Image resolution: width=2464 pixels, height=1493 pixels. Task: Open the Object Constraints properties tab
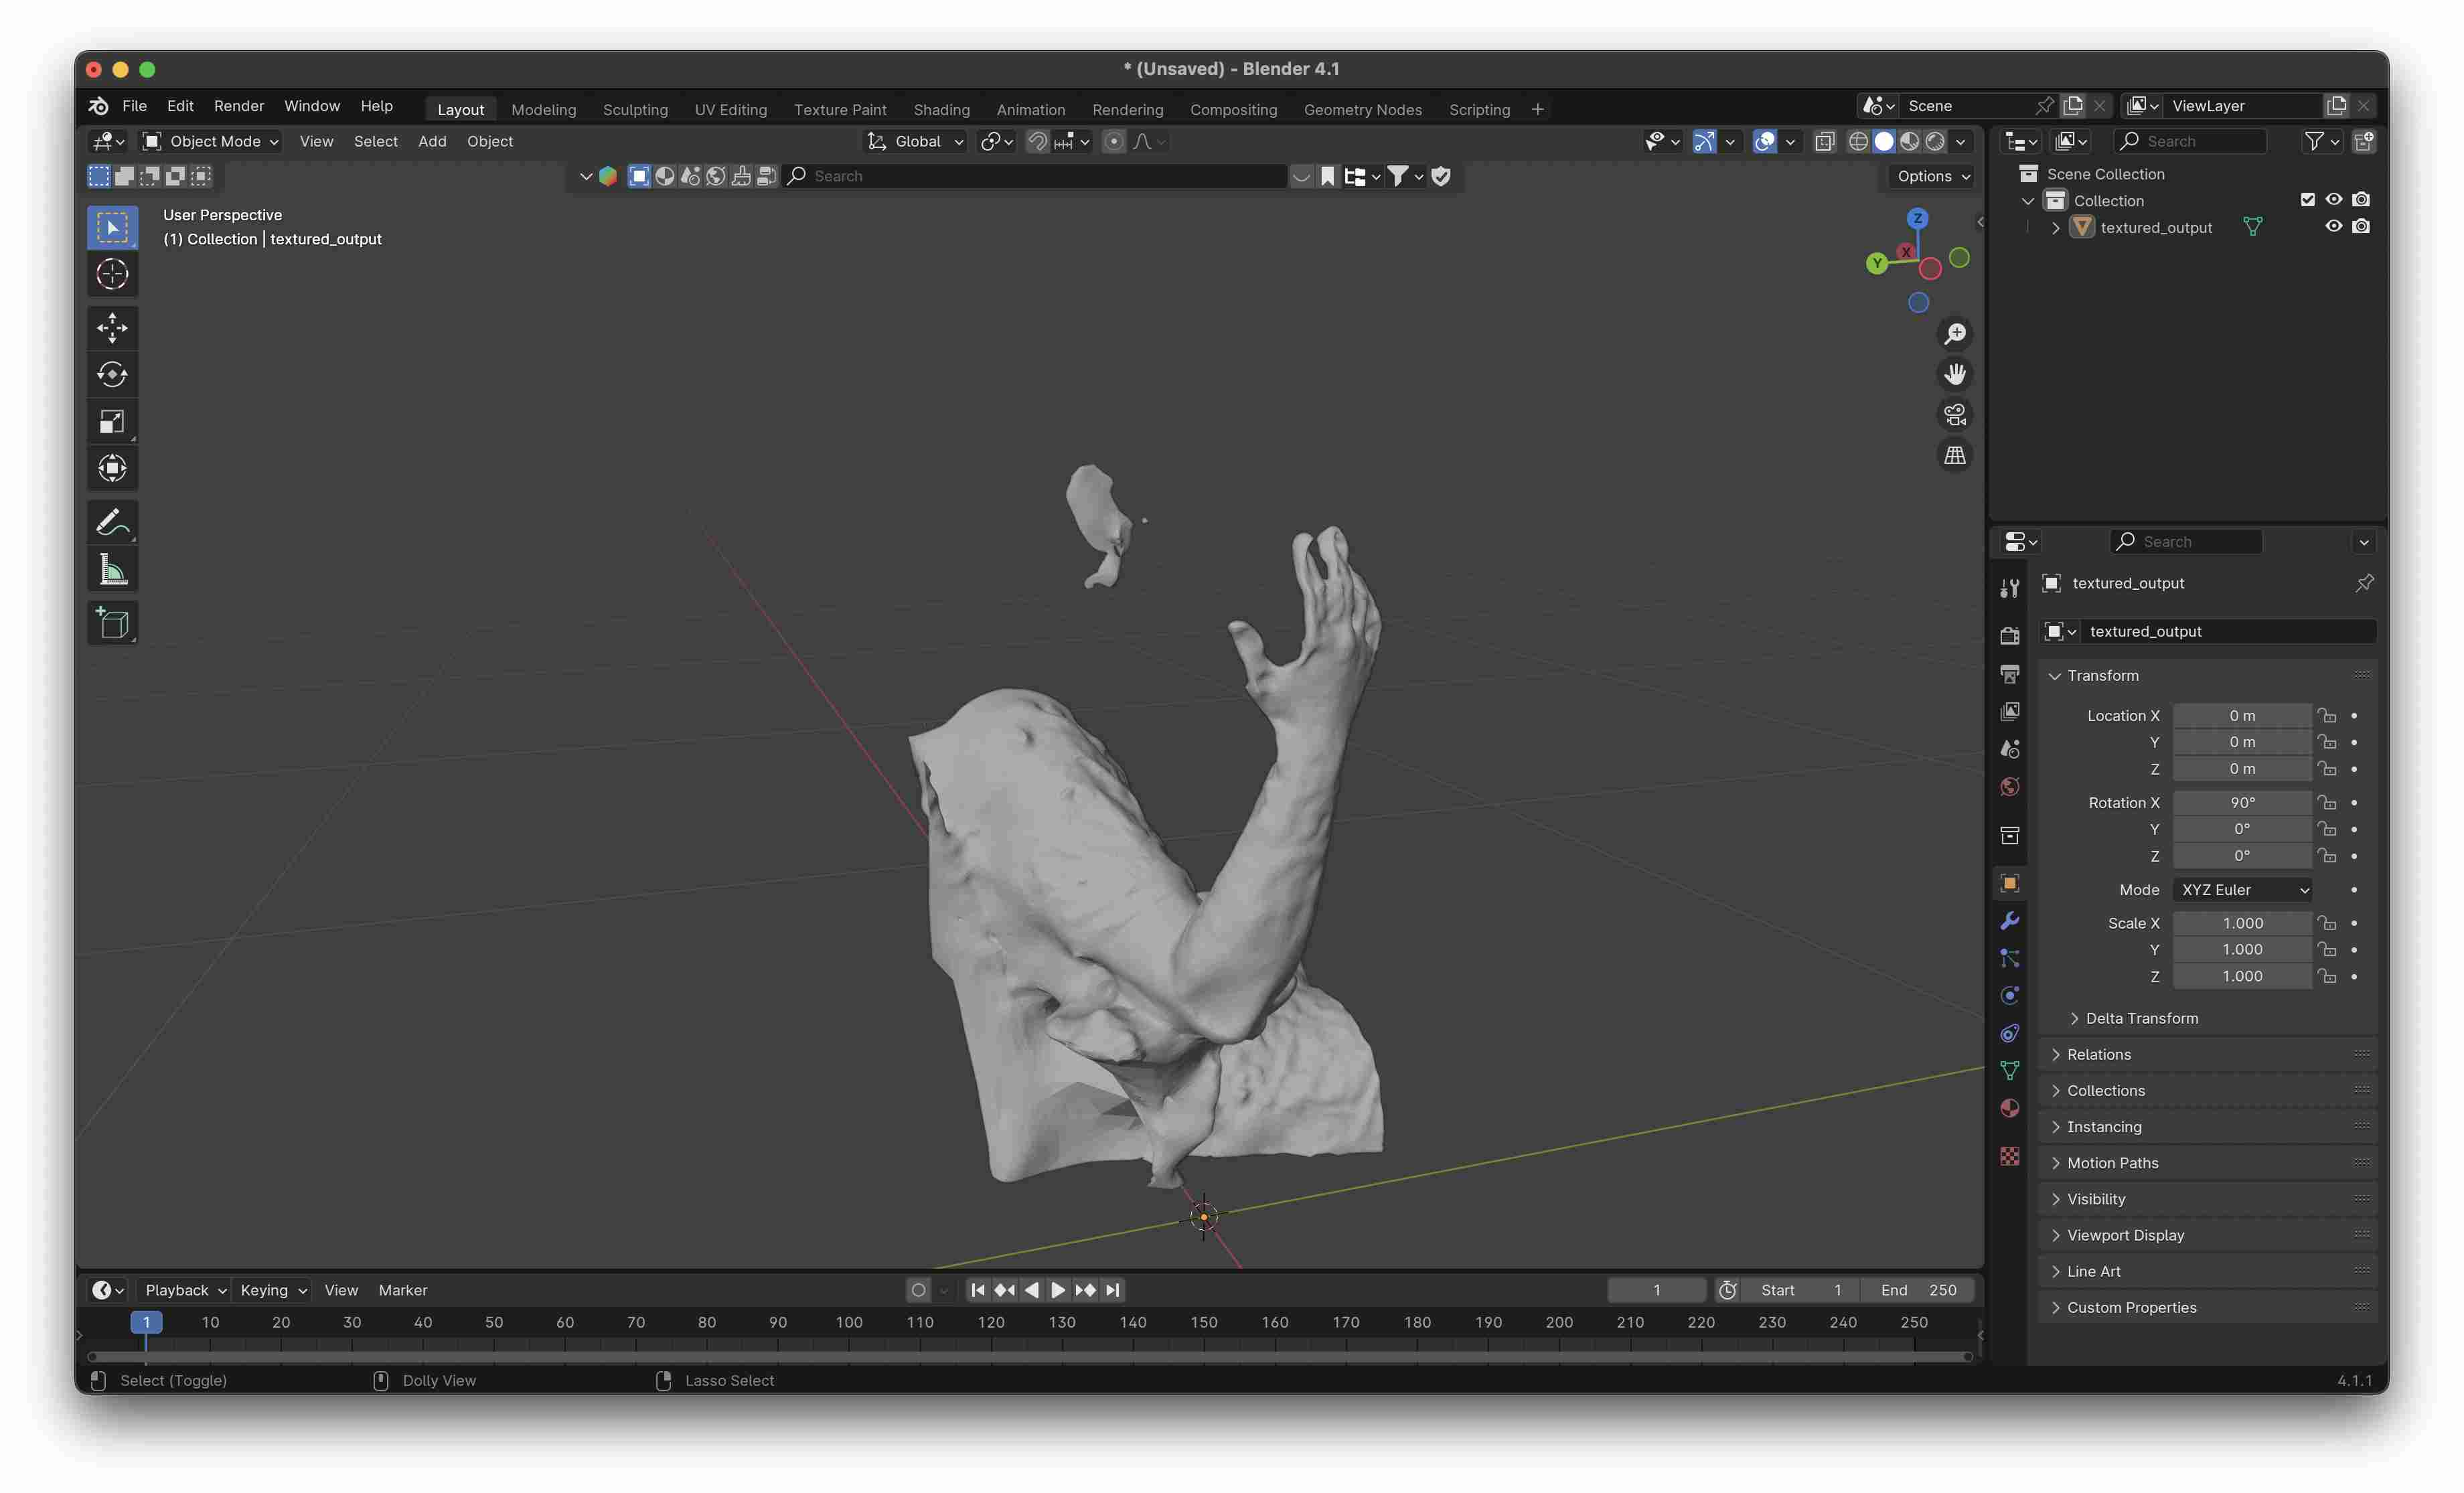(2009, 1033)
